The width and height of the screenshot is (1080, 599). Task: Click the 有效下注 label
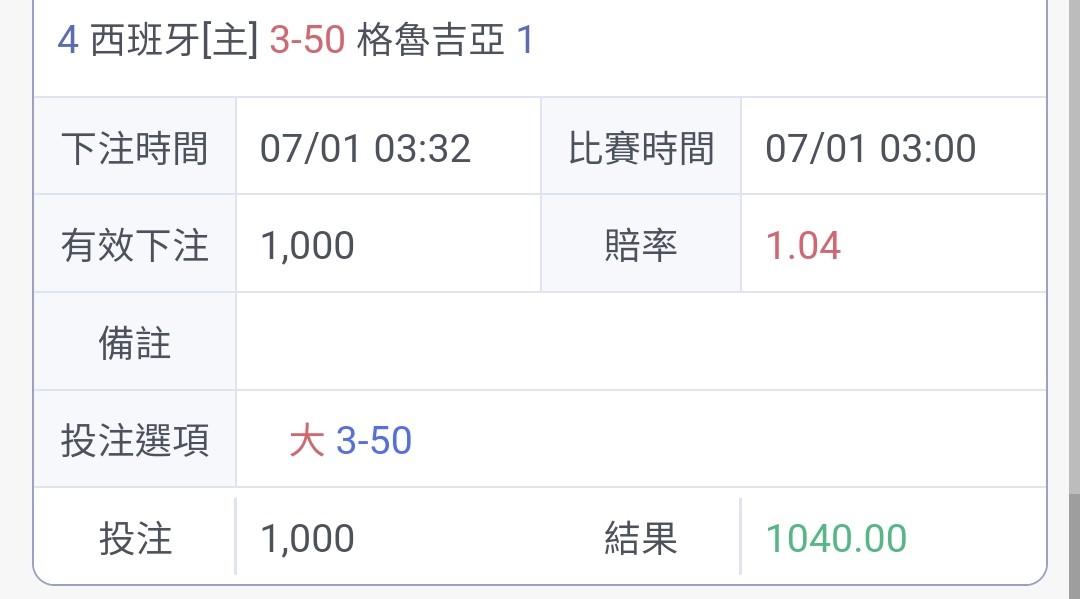click(134, 245)
